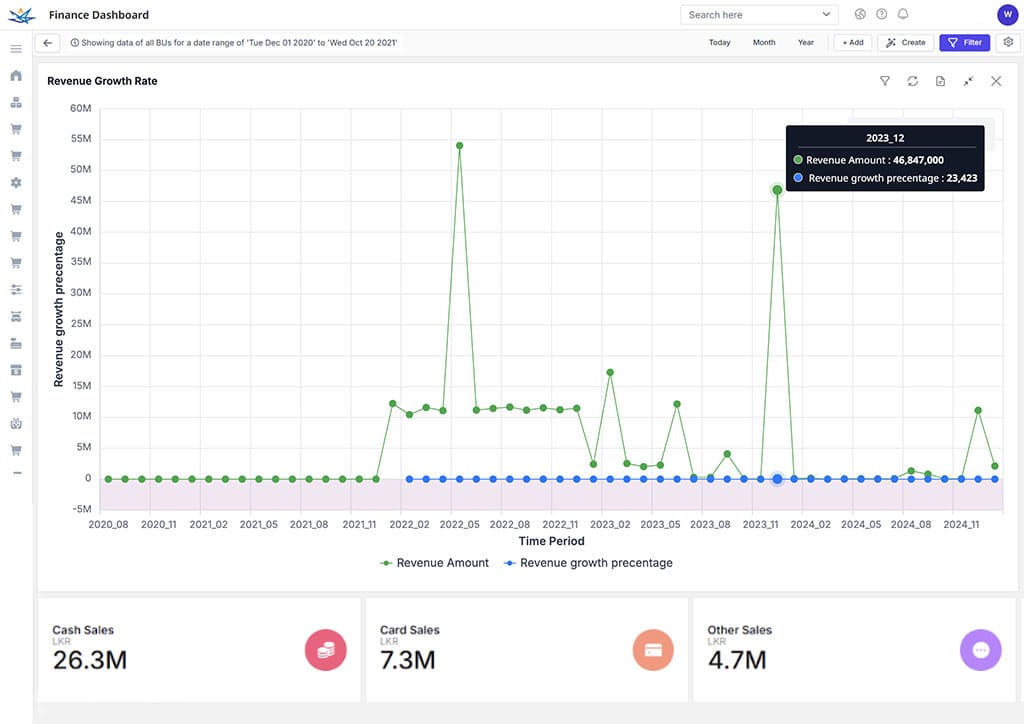Select the Year range tab
The height and width of the screenshot is (724, 1024).
pyautogui.click(x=805, y=42)
